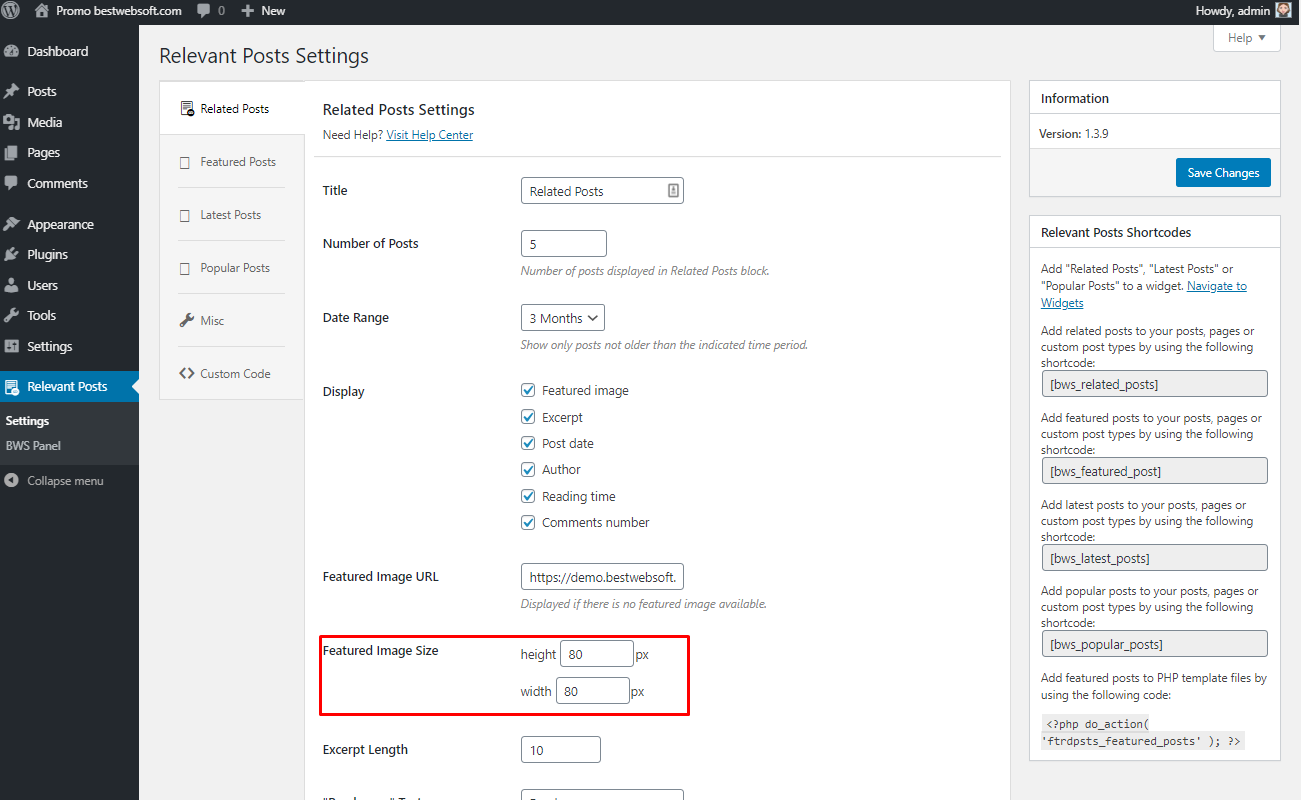Click the Pages icon in sidebar
Screen dimensions: 1301x800
click(12, 153)
